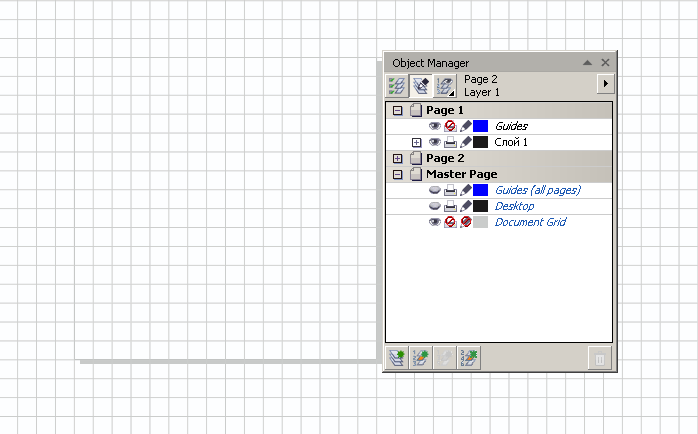Select Page 2 in the tree
The image size is (698, 434).
click(445, 158)
